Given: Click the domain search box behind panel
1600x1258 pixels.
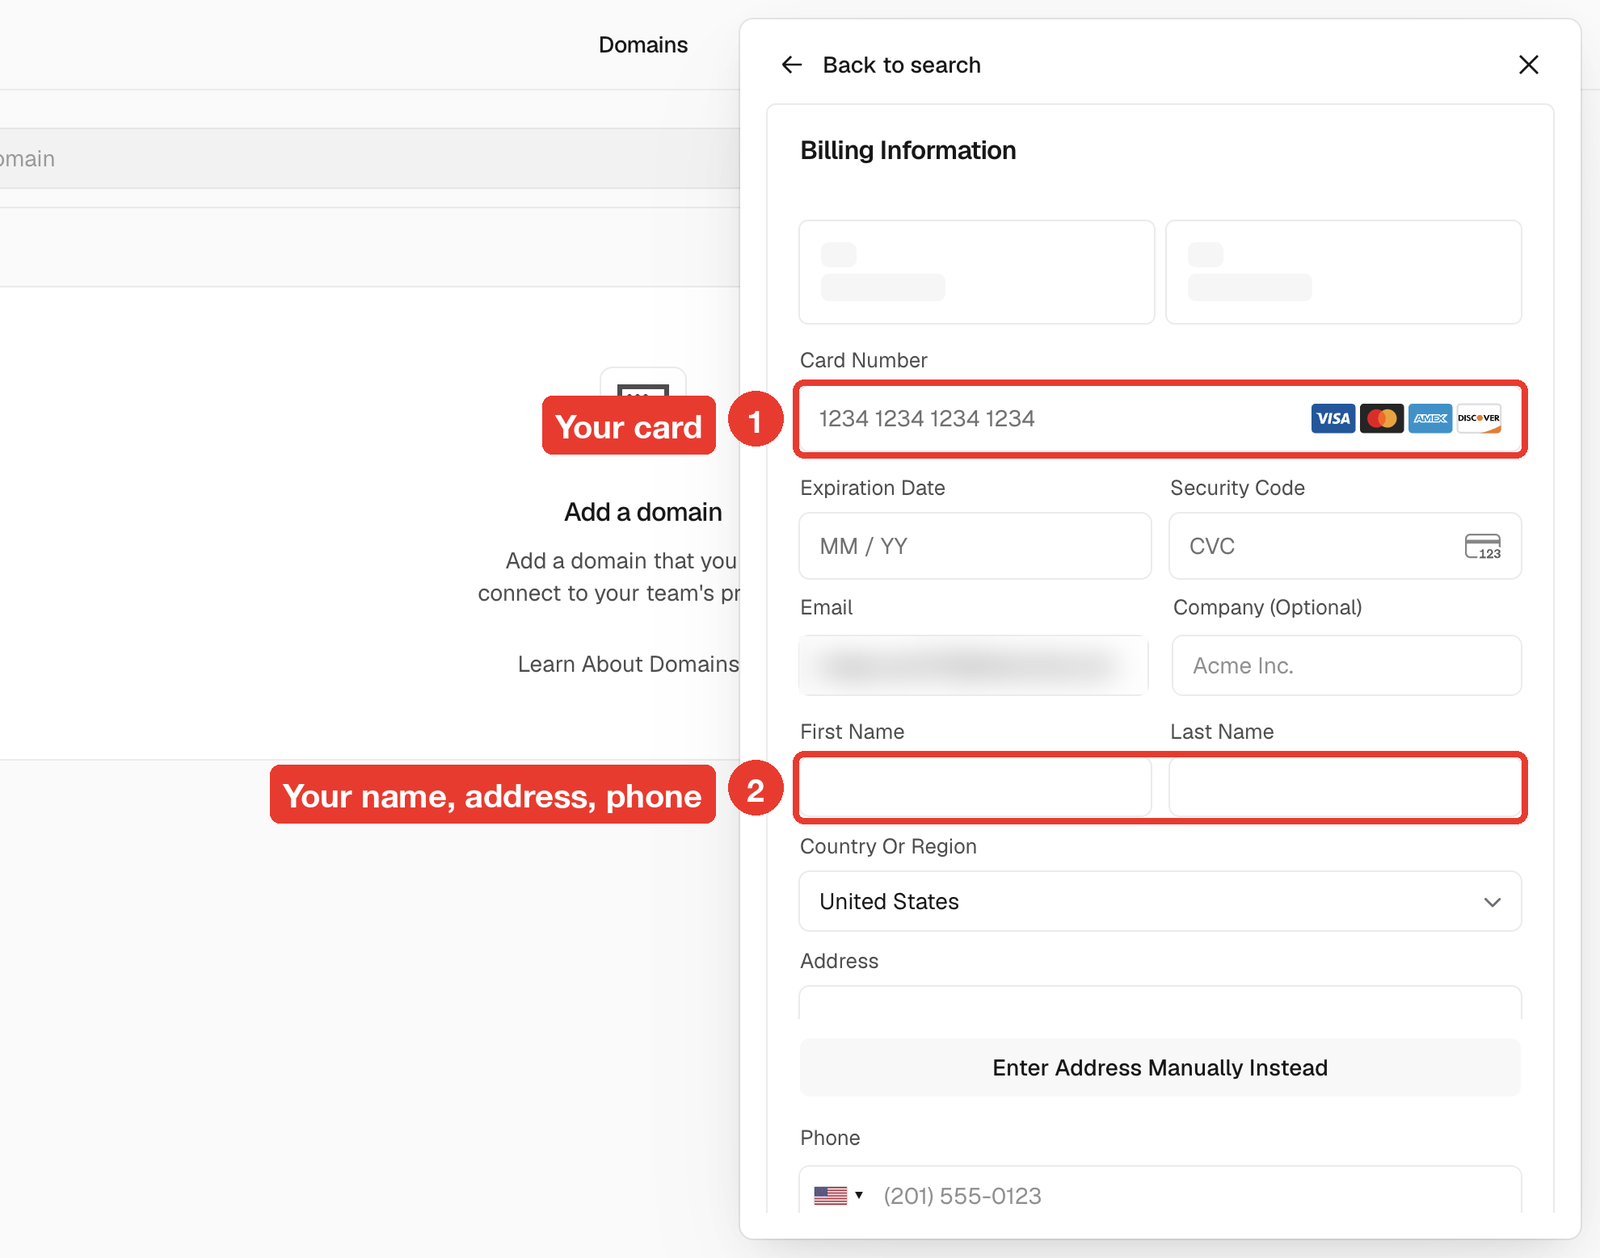Looking at the screenshot, I should point(370,158).
